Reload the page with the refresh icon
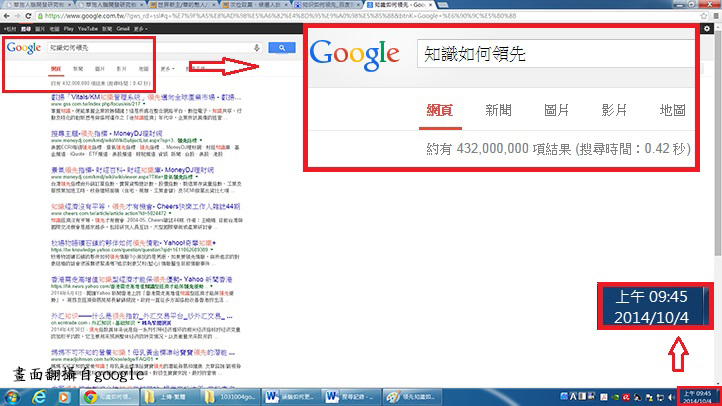This screenshot has height=406, width=722. click(x=28, y=16)
